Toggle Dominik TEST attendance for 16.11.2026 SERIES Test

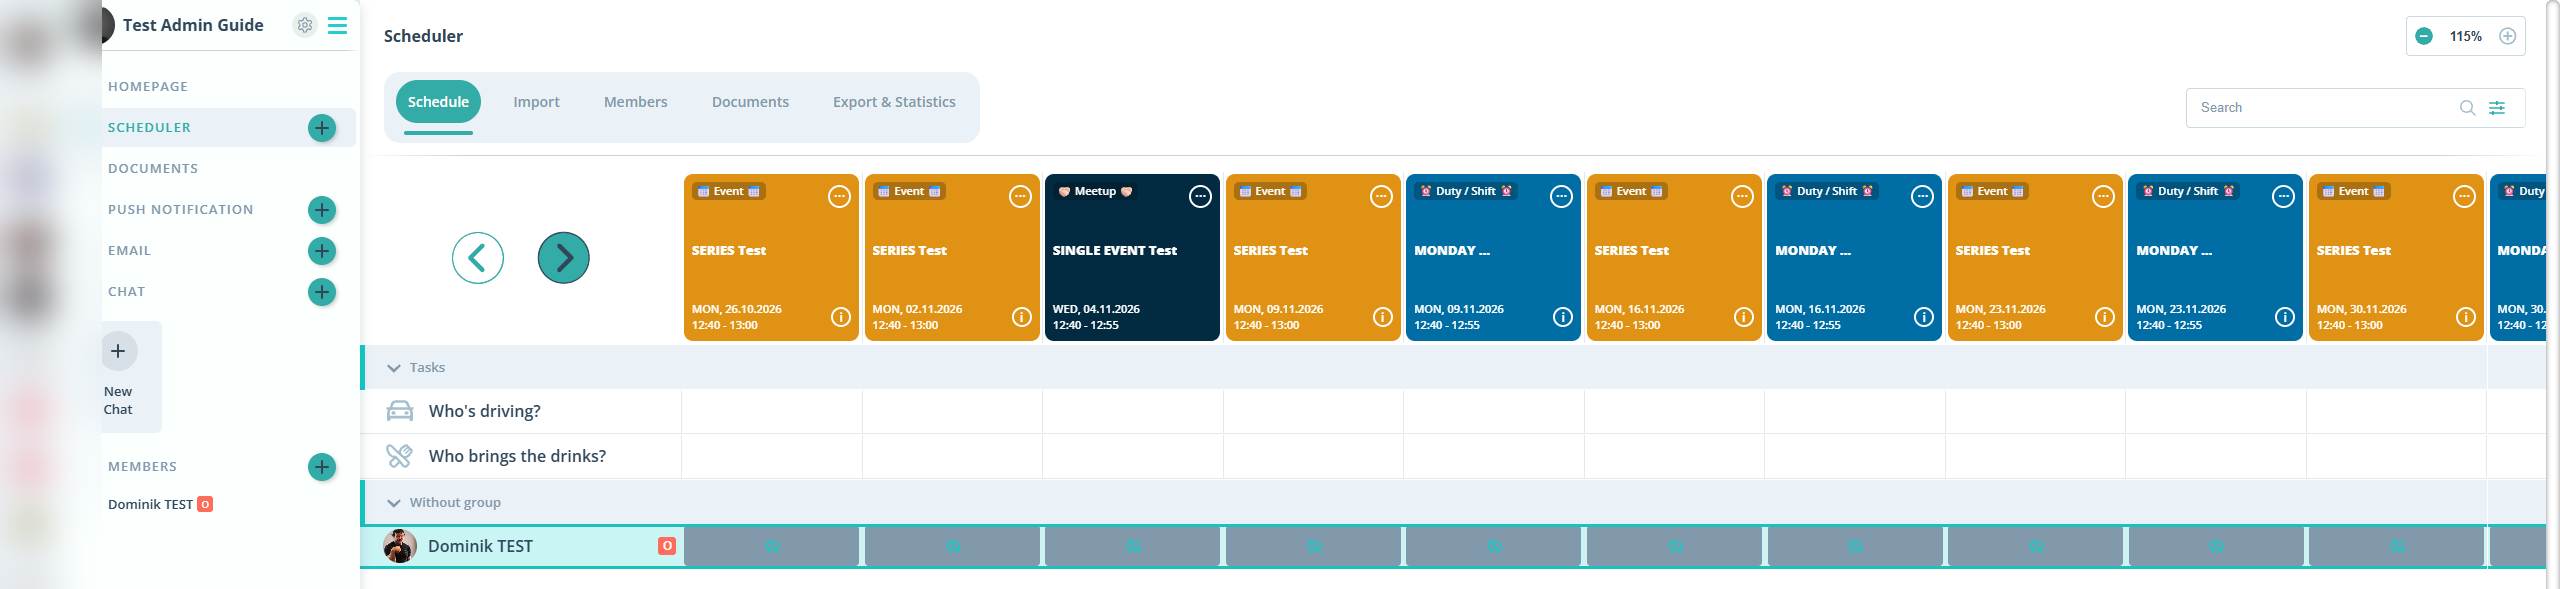coord(1675,547)
